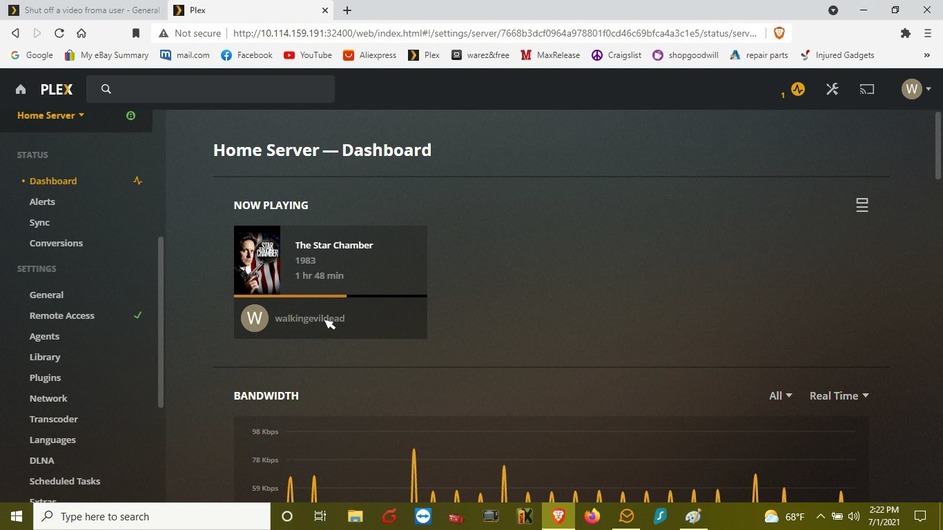Switch to 'Shut off a video froma user' tab
Image resolution: width=943 pixels, height=530 pixels.
click(84, 10)
